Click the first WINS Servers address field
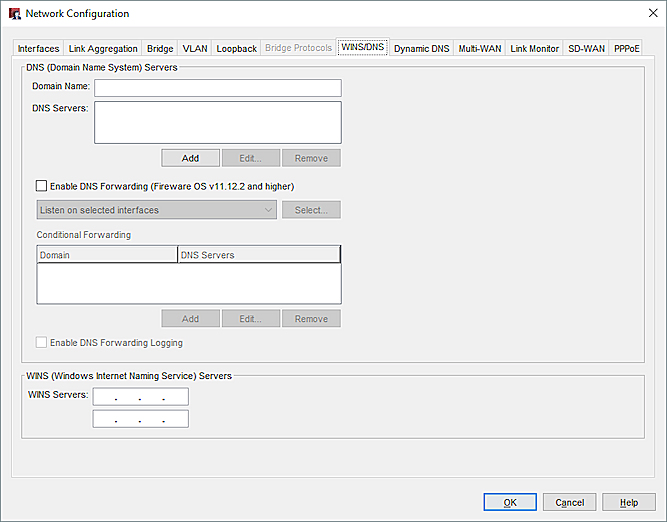The width and height of the screenshot is (667, 522). 140,397
